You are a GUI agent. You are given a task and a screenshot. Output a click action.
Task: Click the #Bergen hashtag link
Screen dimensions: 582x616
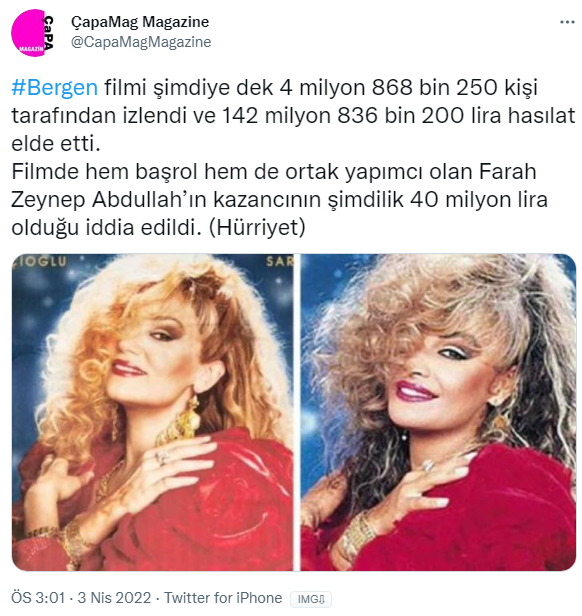55,87
